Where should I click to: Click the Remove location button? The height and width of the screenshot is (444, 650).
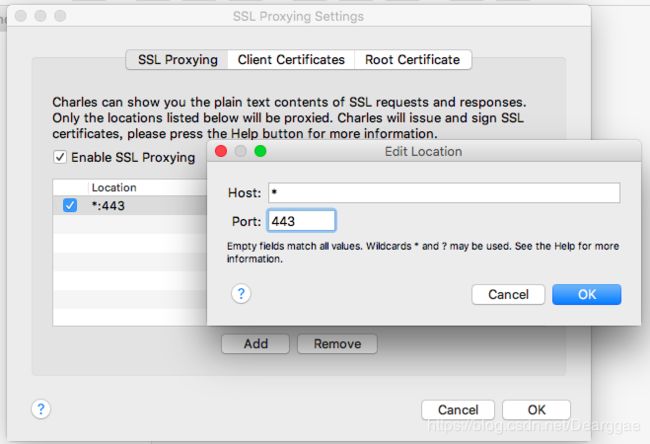[337, 344]
